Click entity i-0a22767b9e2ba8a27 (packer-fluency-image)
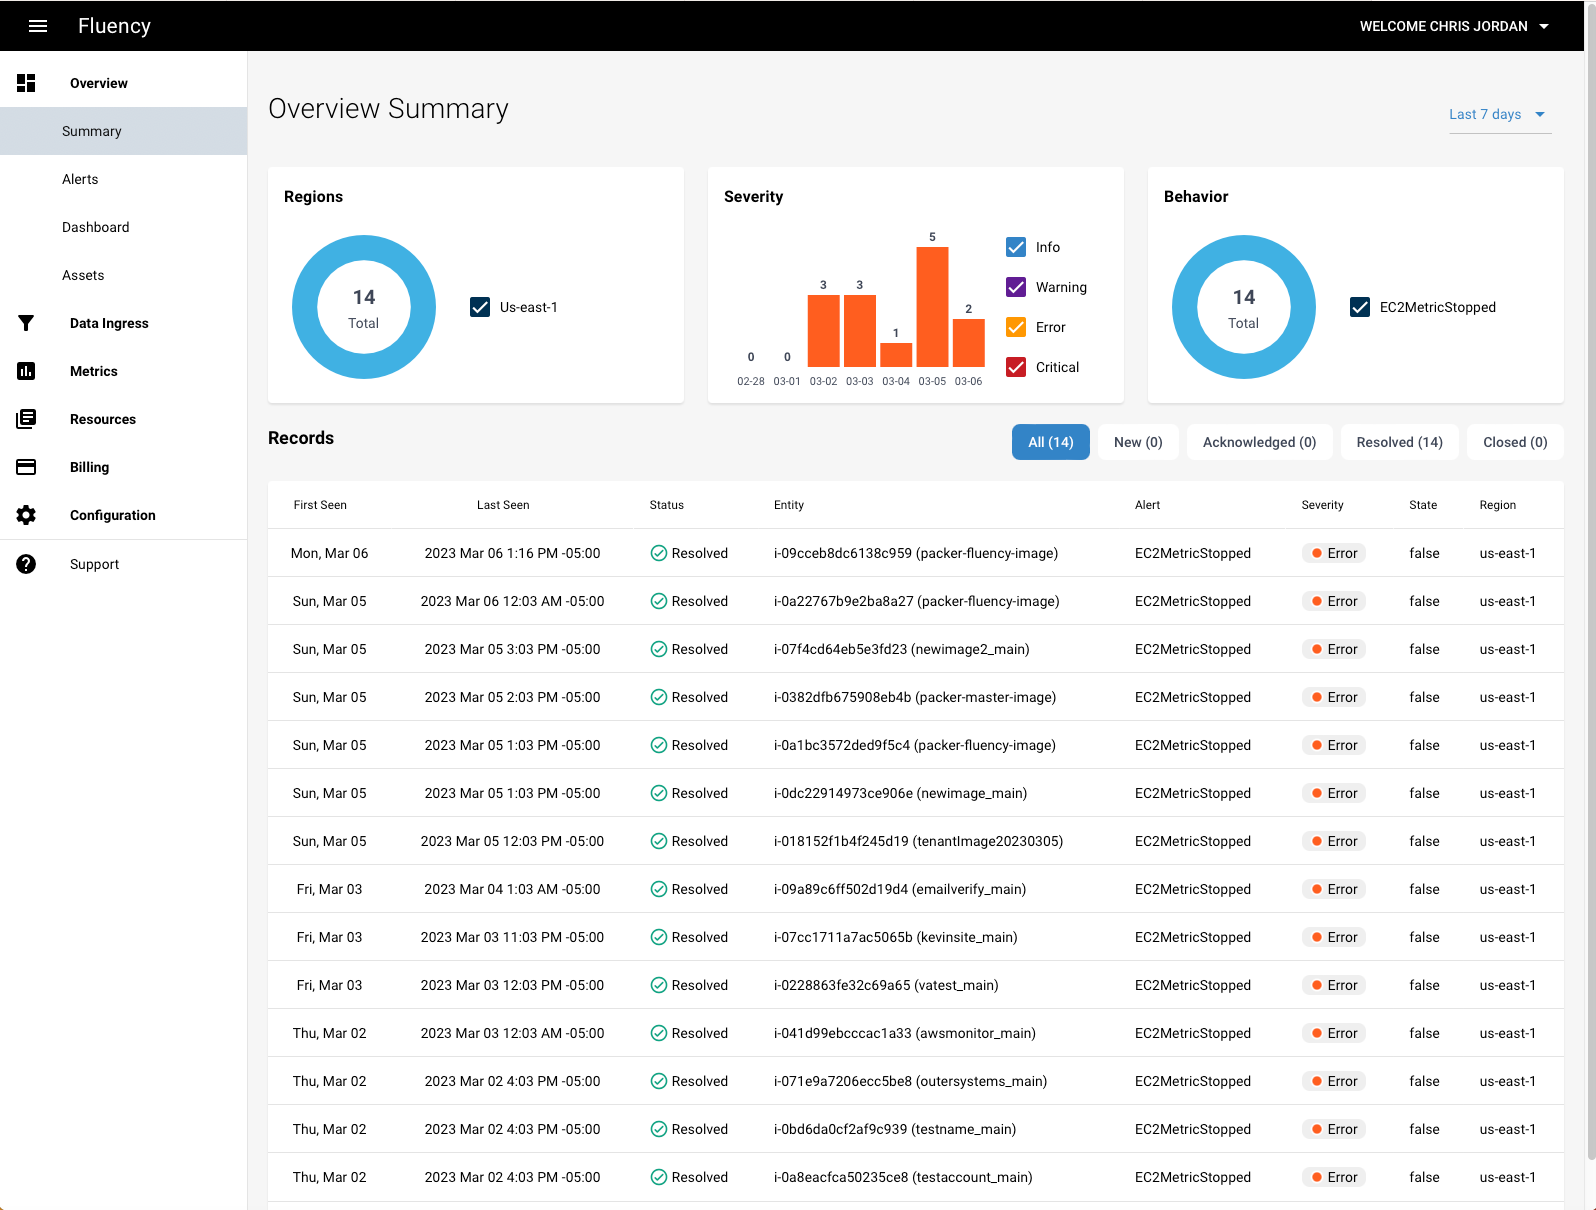1596x1210 pixels. [917, 601]
